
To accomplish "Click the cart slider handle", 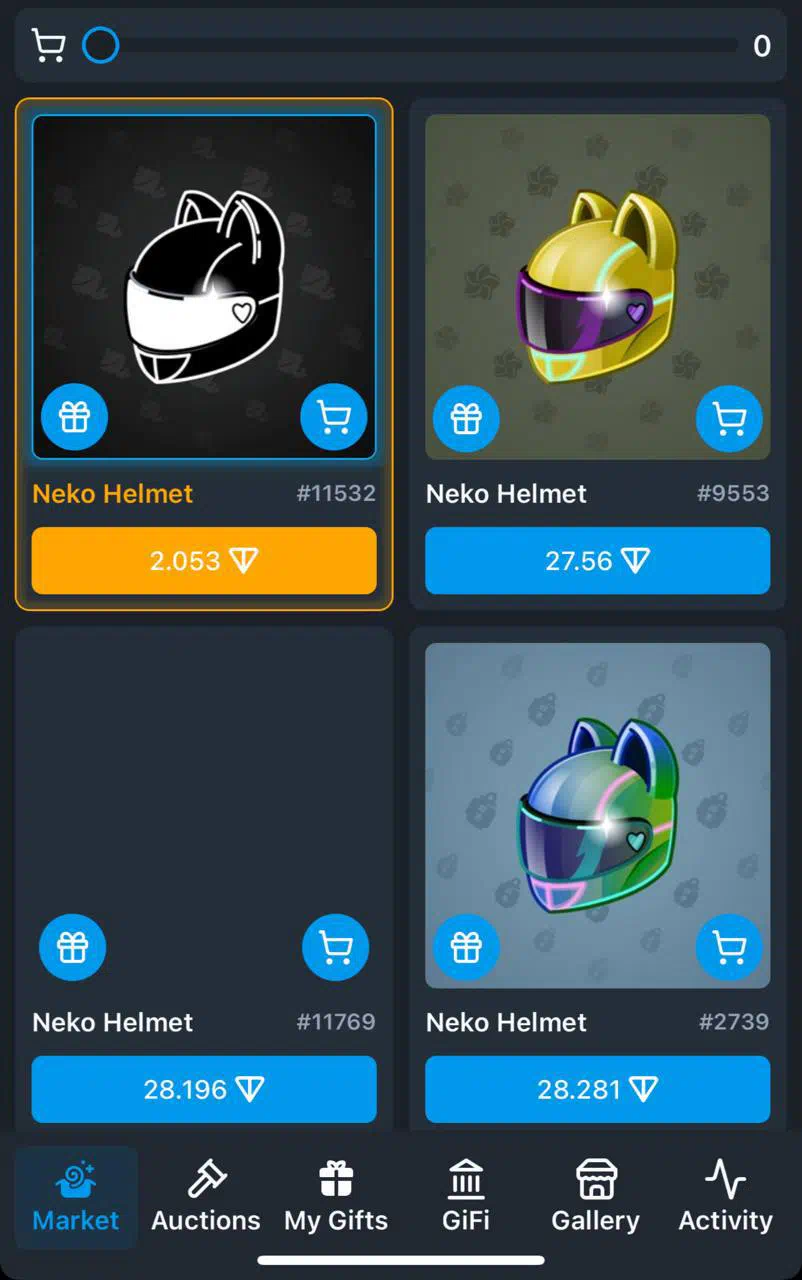I will point(100,45).
